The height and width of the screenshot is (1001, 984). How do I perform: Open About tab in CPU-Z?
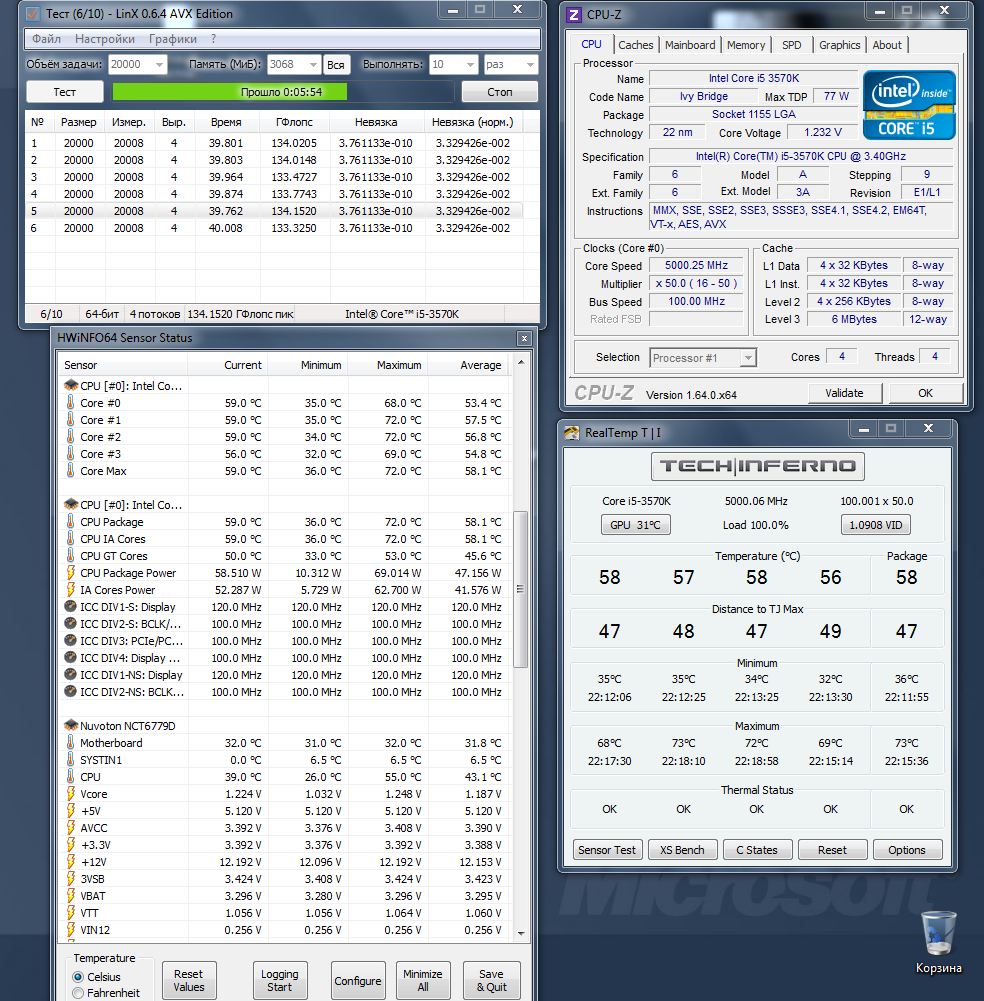coord(887,45)
